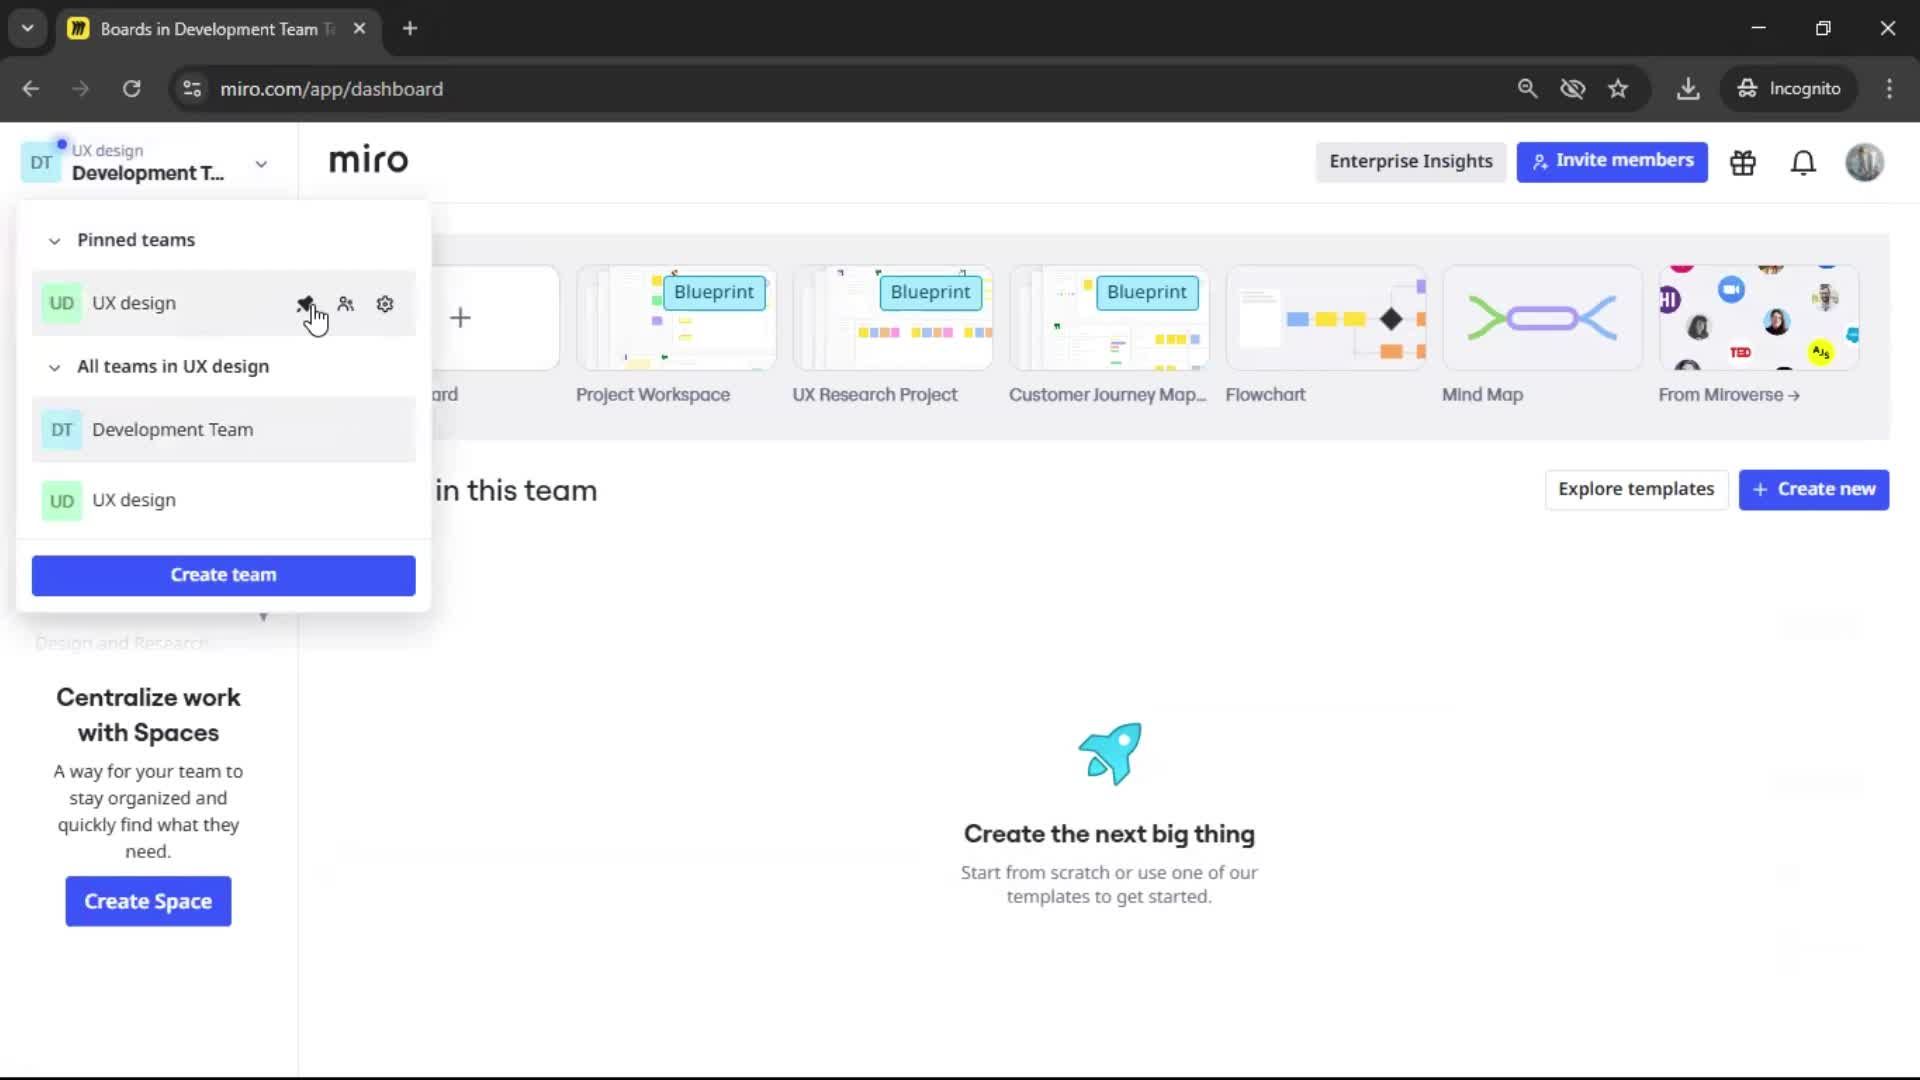
Task: Open the gift box icon
Action: point(1743,162)
